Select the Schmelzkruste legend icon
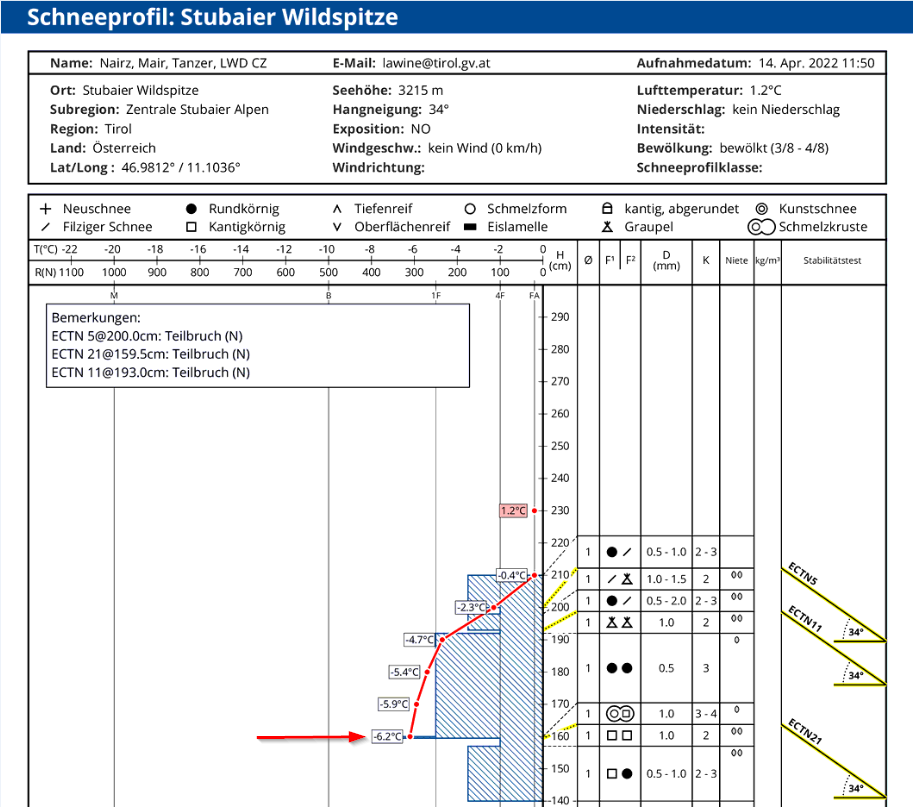 [761, 226]
